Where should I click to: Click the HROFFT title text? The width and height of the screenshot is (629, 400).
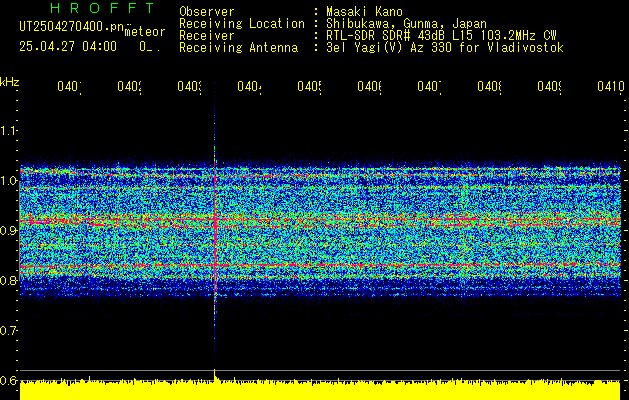pyautogui.click(x=102, y=8)
